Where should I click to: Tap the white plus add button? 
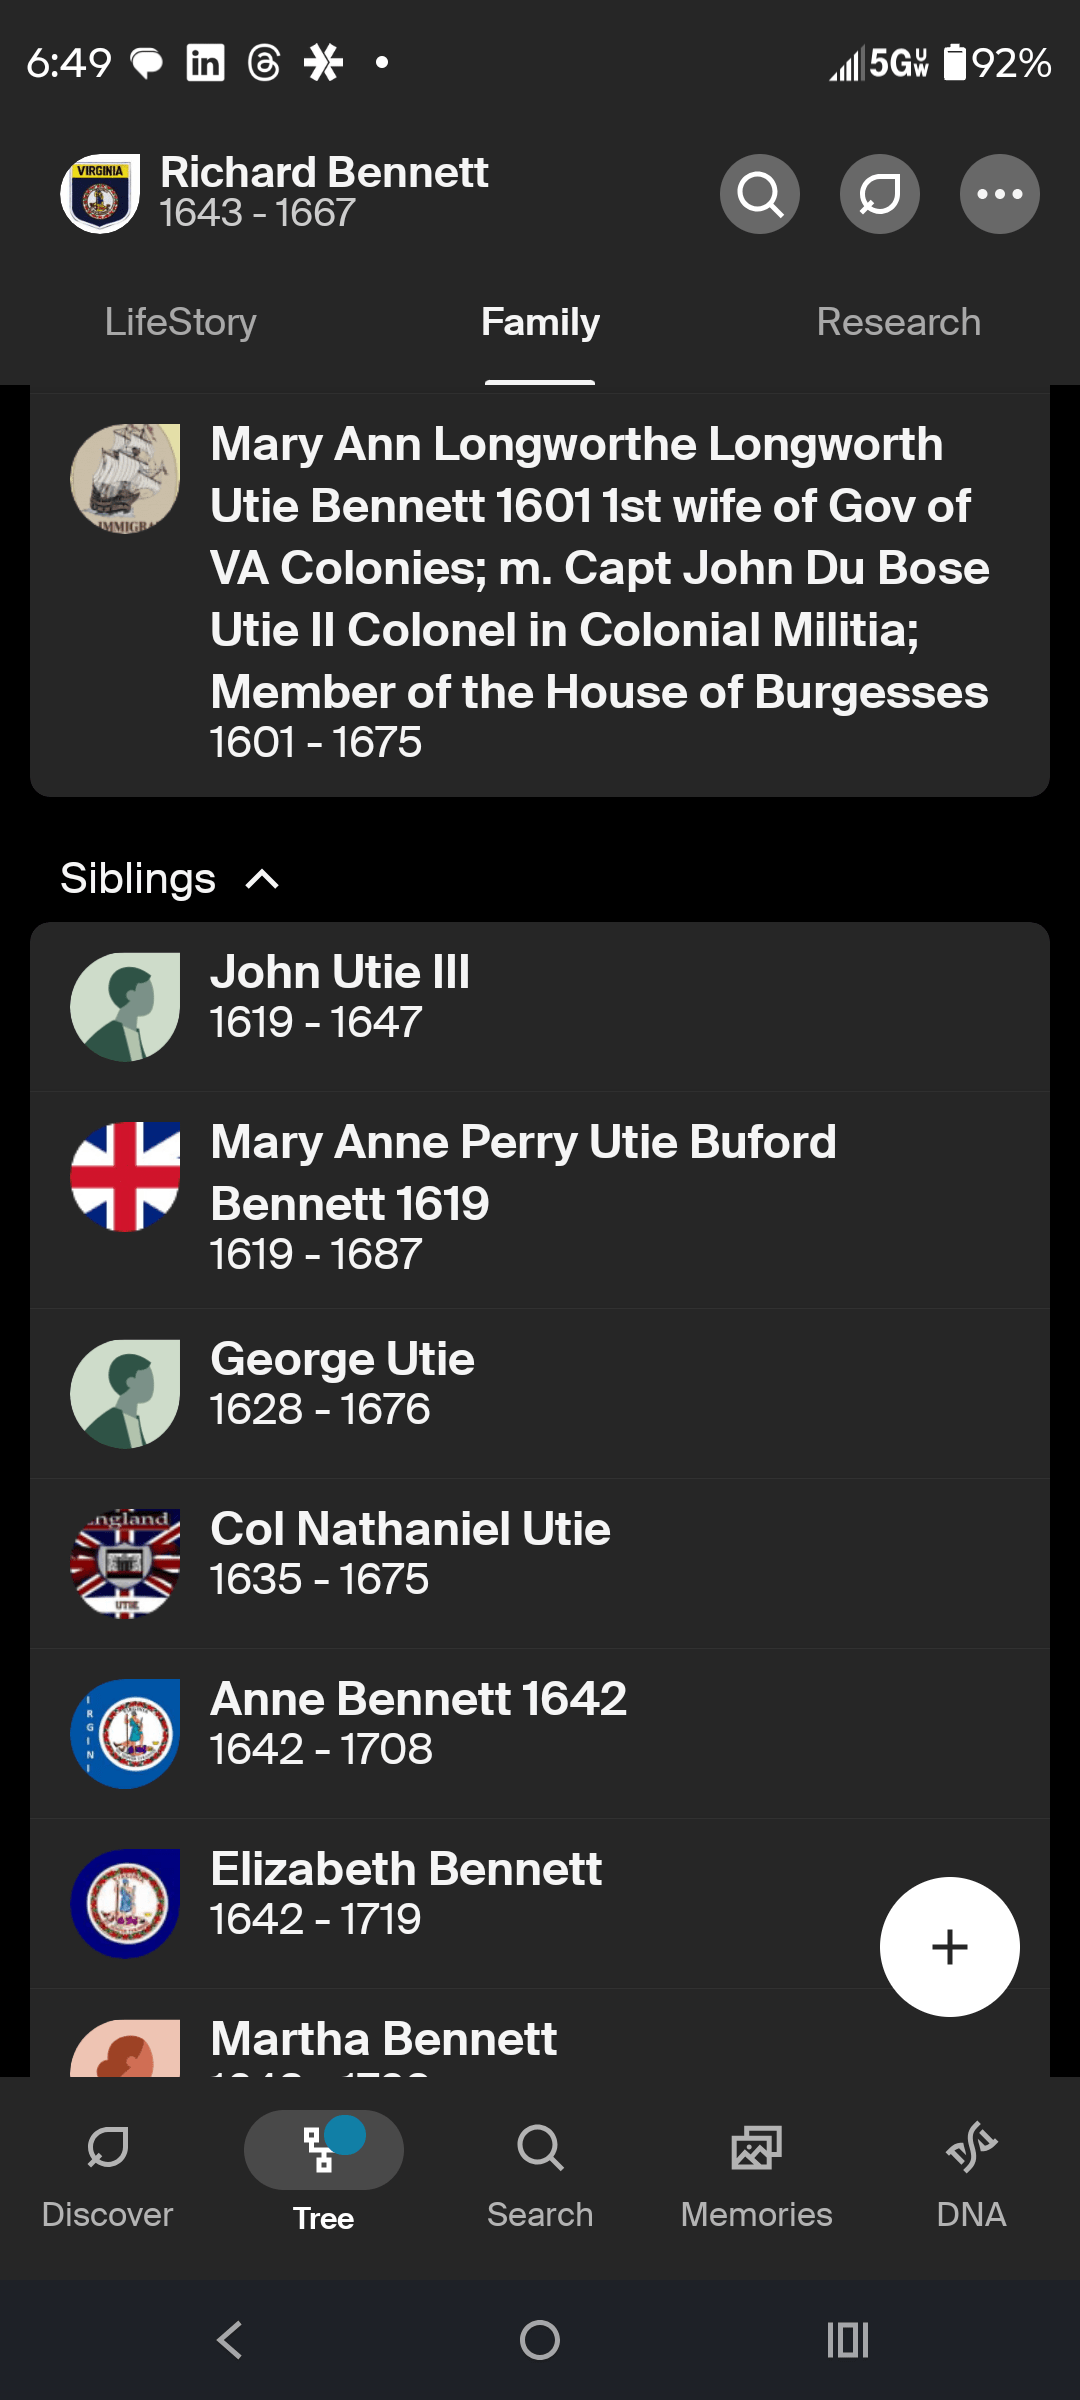949,1947
